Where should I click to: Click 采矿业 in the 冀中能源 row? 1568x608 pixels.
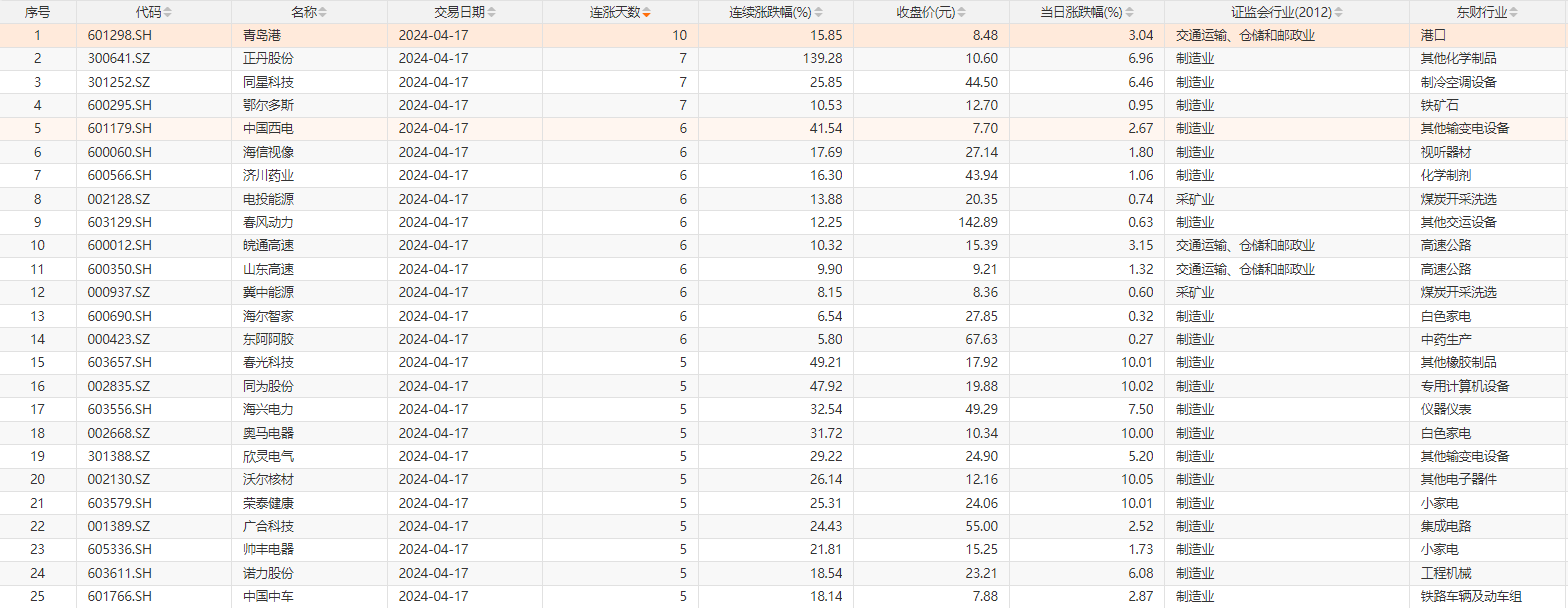click(1195, 293)
